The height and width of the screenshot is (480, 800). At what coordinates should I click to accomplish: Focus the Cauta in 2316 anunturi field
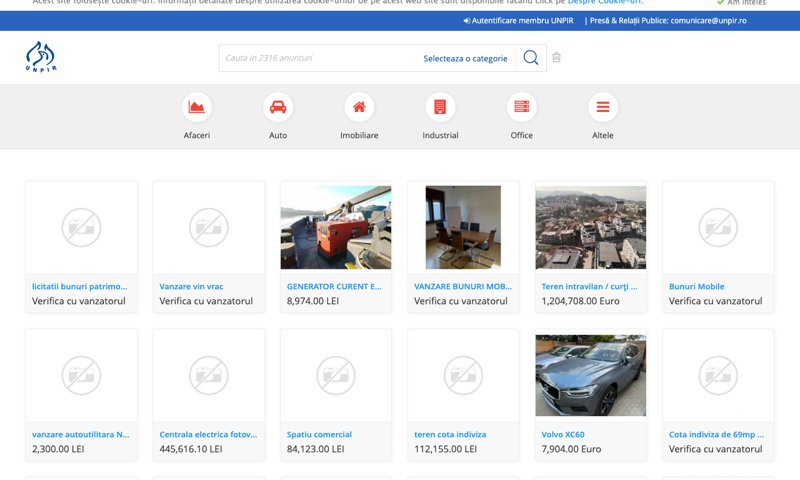(319, 58)
